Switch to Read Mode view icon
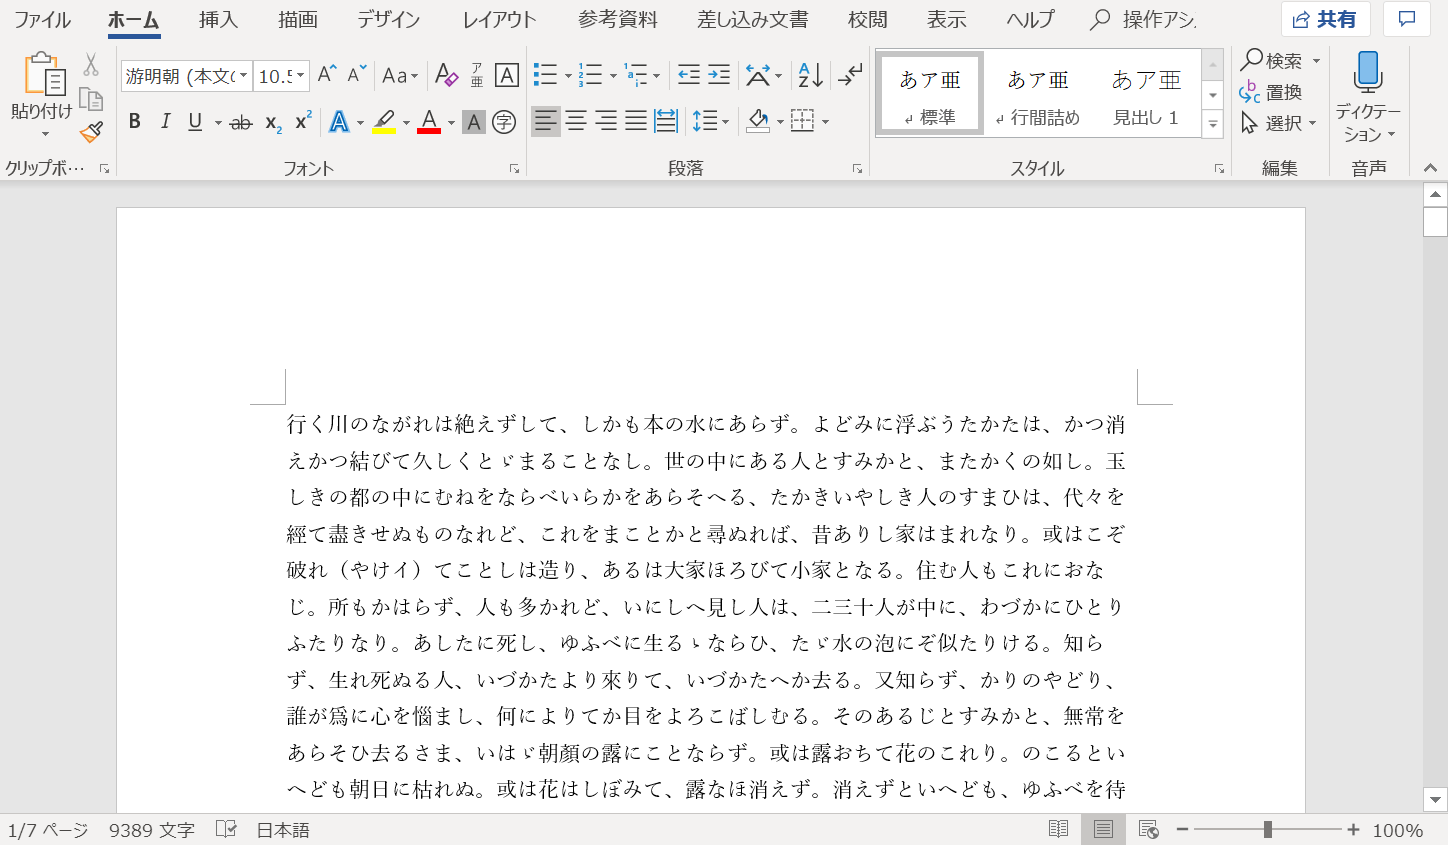This screenshot has width=1448, height=845. (1058, 829)
